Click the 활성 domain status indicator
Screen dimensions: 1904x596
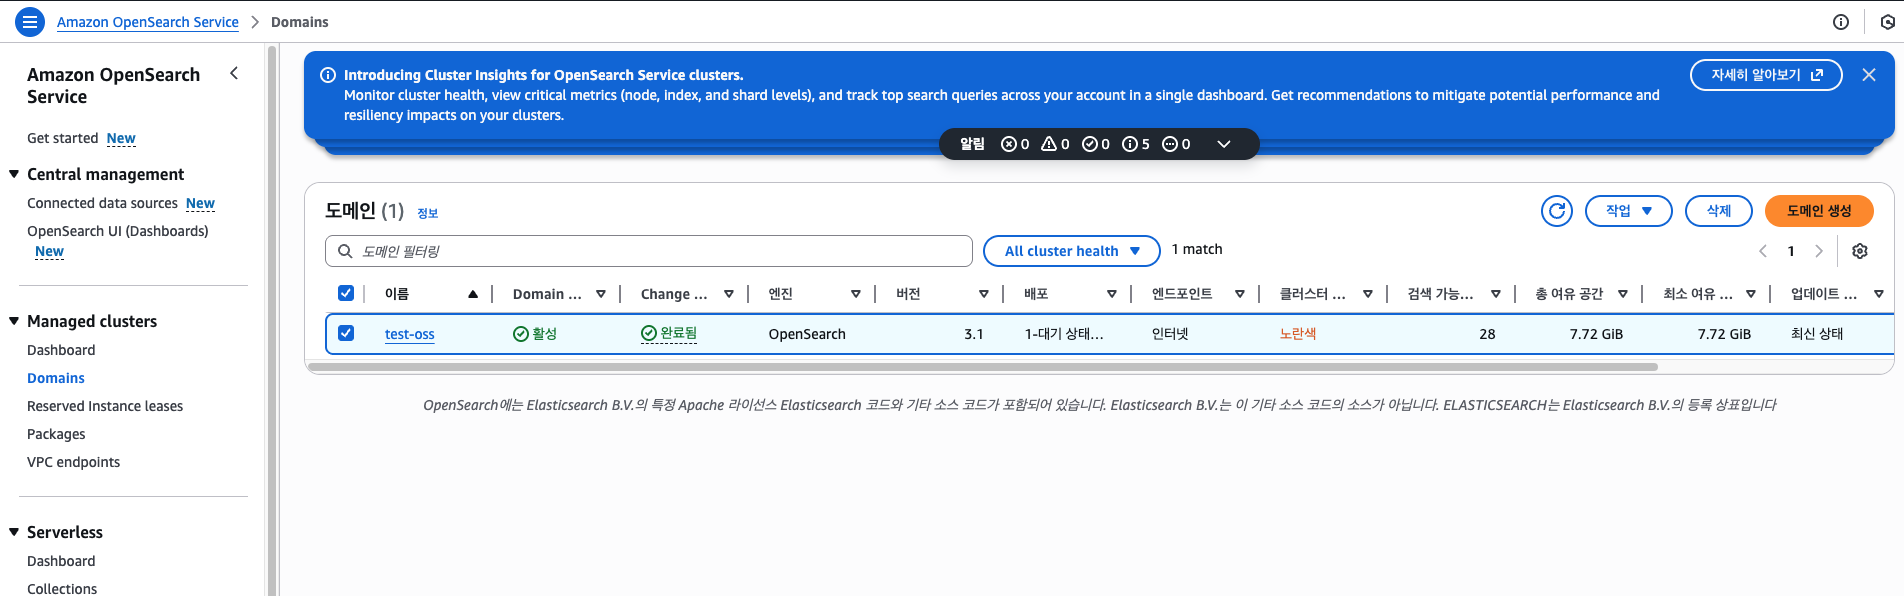[535, 333]
